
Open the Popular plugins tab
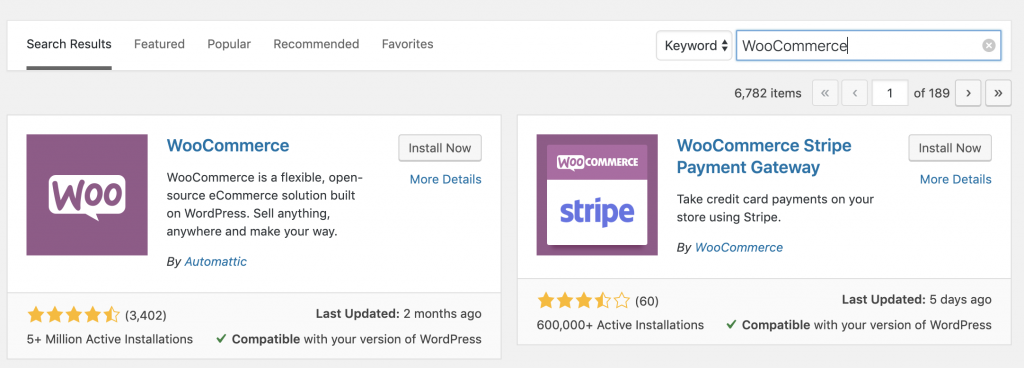click(229, 44)
